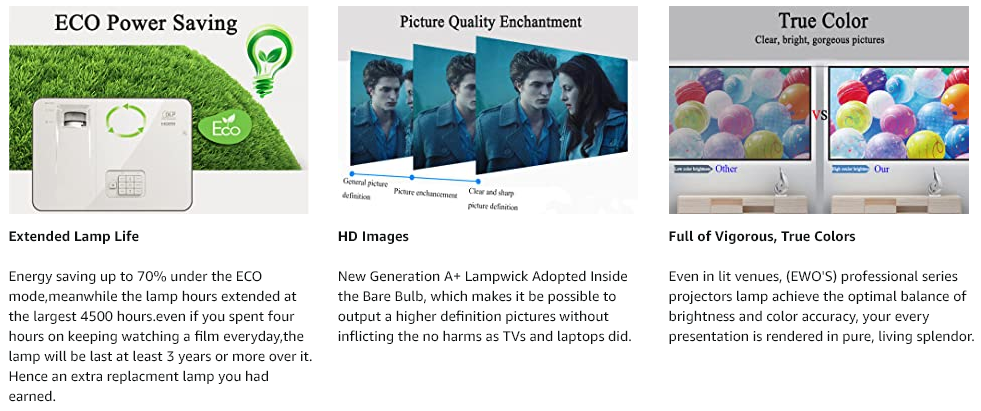Image resolution: width=981 pixels, height=411 pixels.
Task: Click the 'General picture definition' caption
Action: [x=365, y=189]
